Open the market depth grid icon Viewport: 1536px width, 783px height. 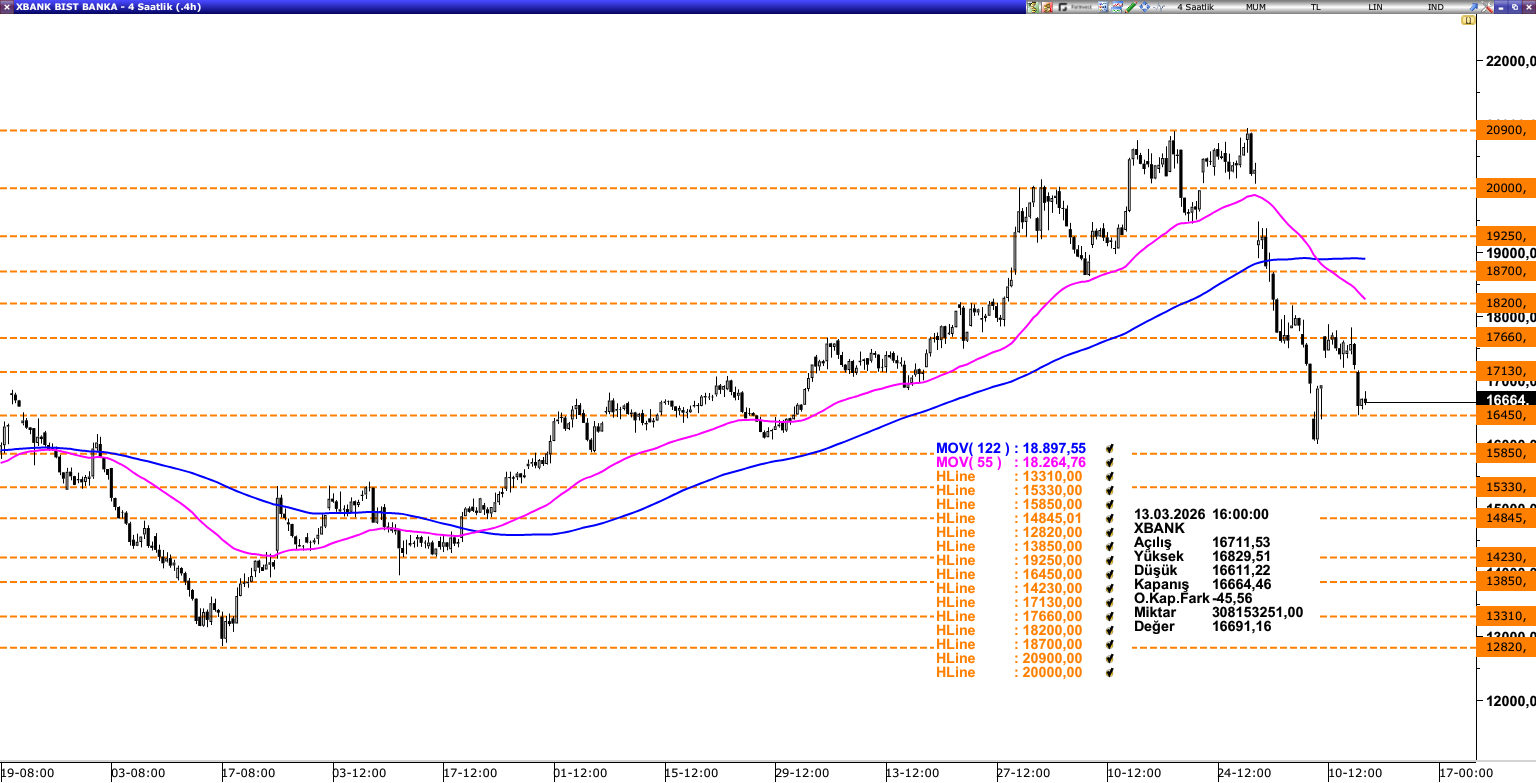click(x=1103, y=8)
